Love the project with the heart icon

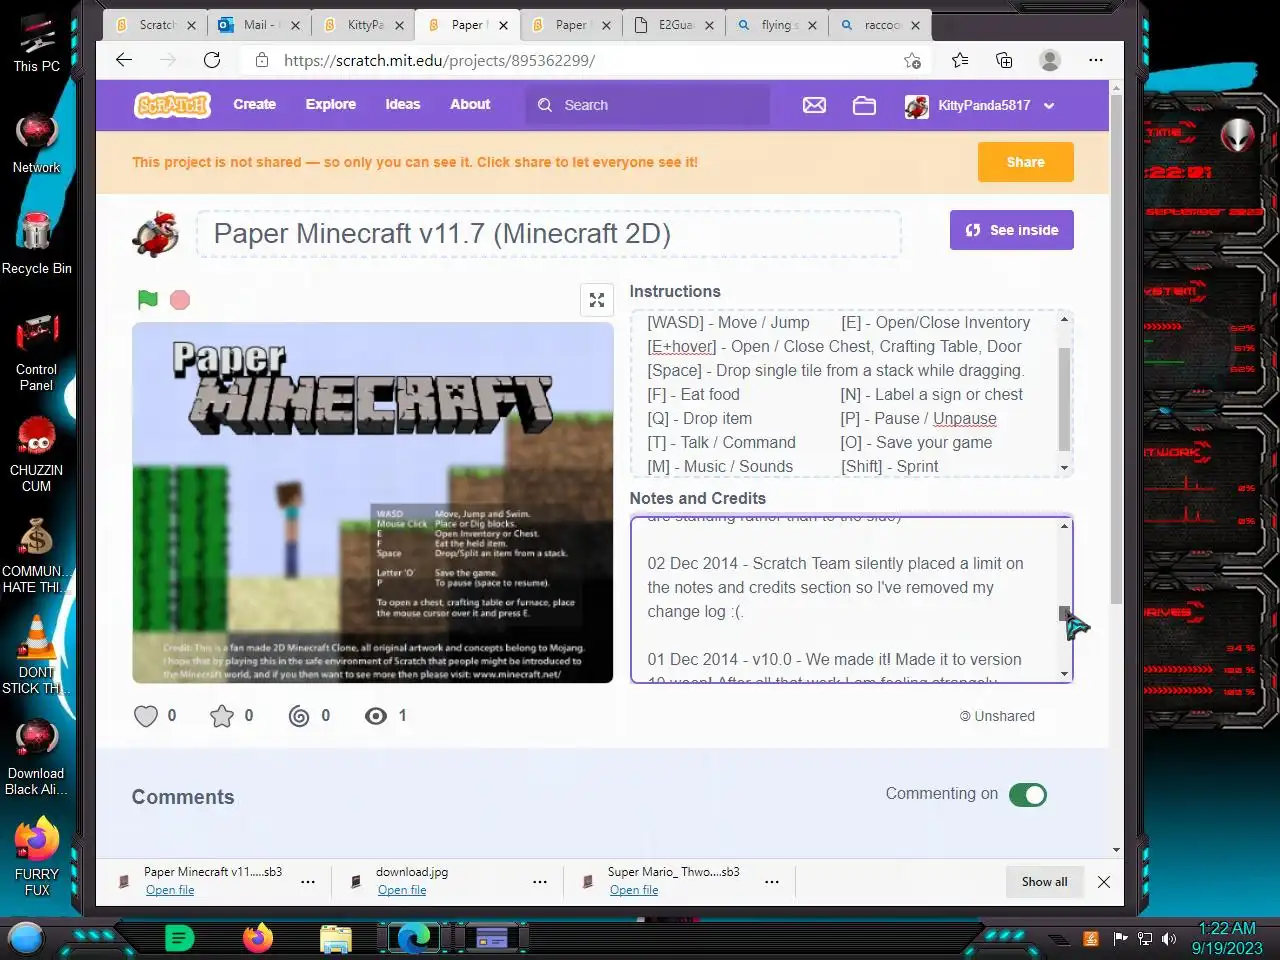[146, 716]
